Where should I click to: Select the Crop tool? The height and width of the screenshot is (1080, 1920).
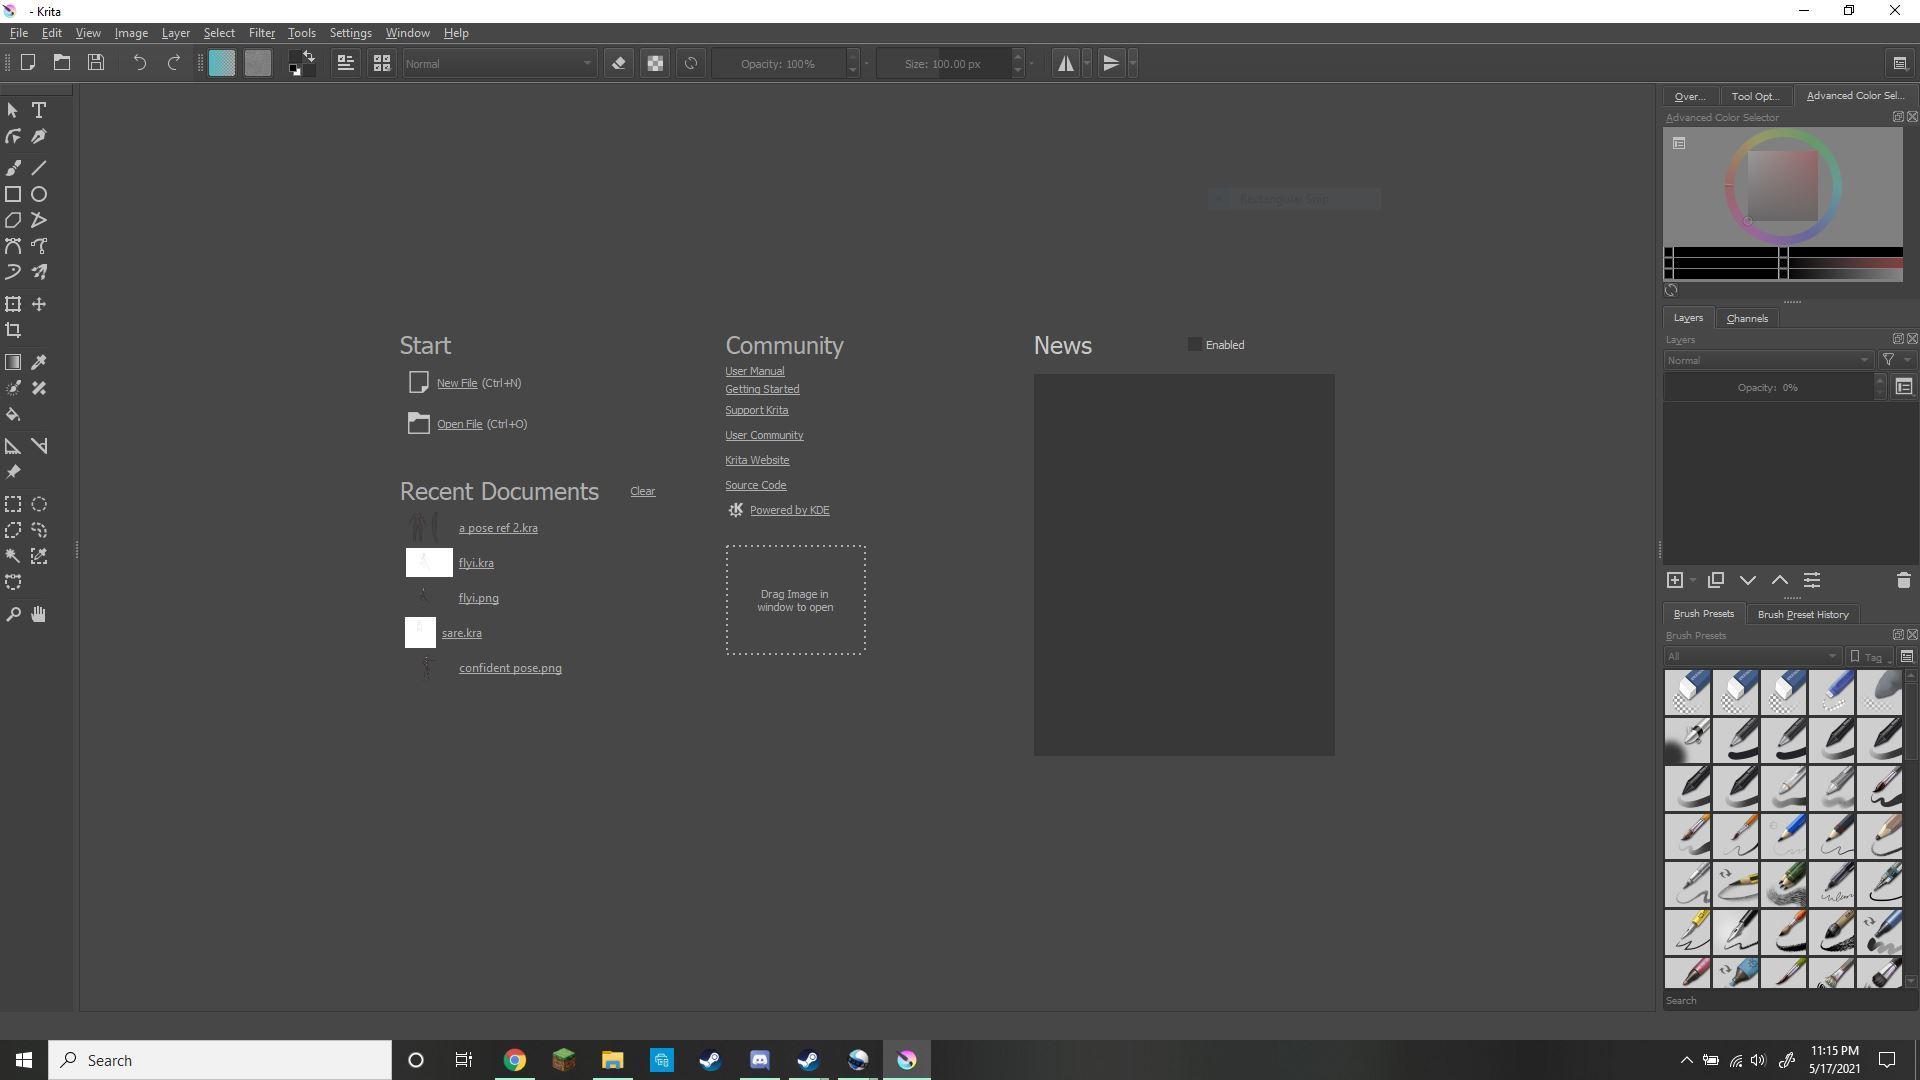[x=13, y=330]
